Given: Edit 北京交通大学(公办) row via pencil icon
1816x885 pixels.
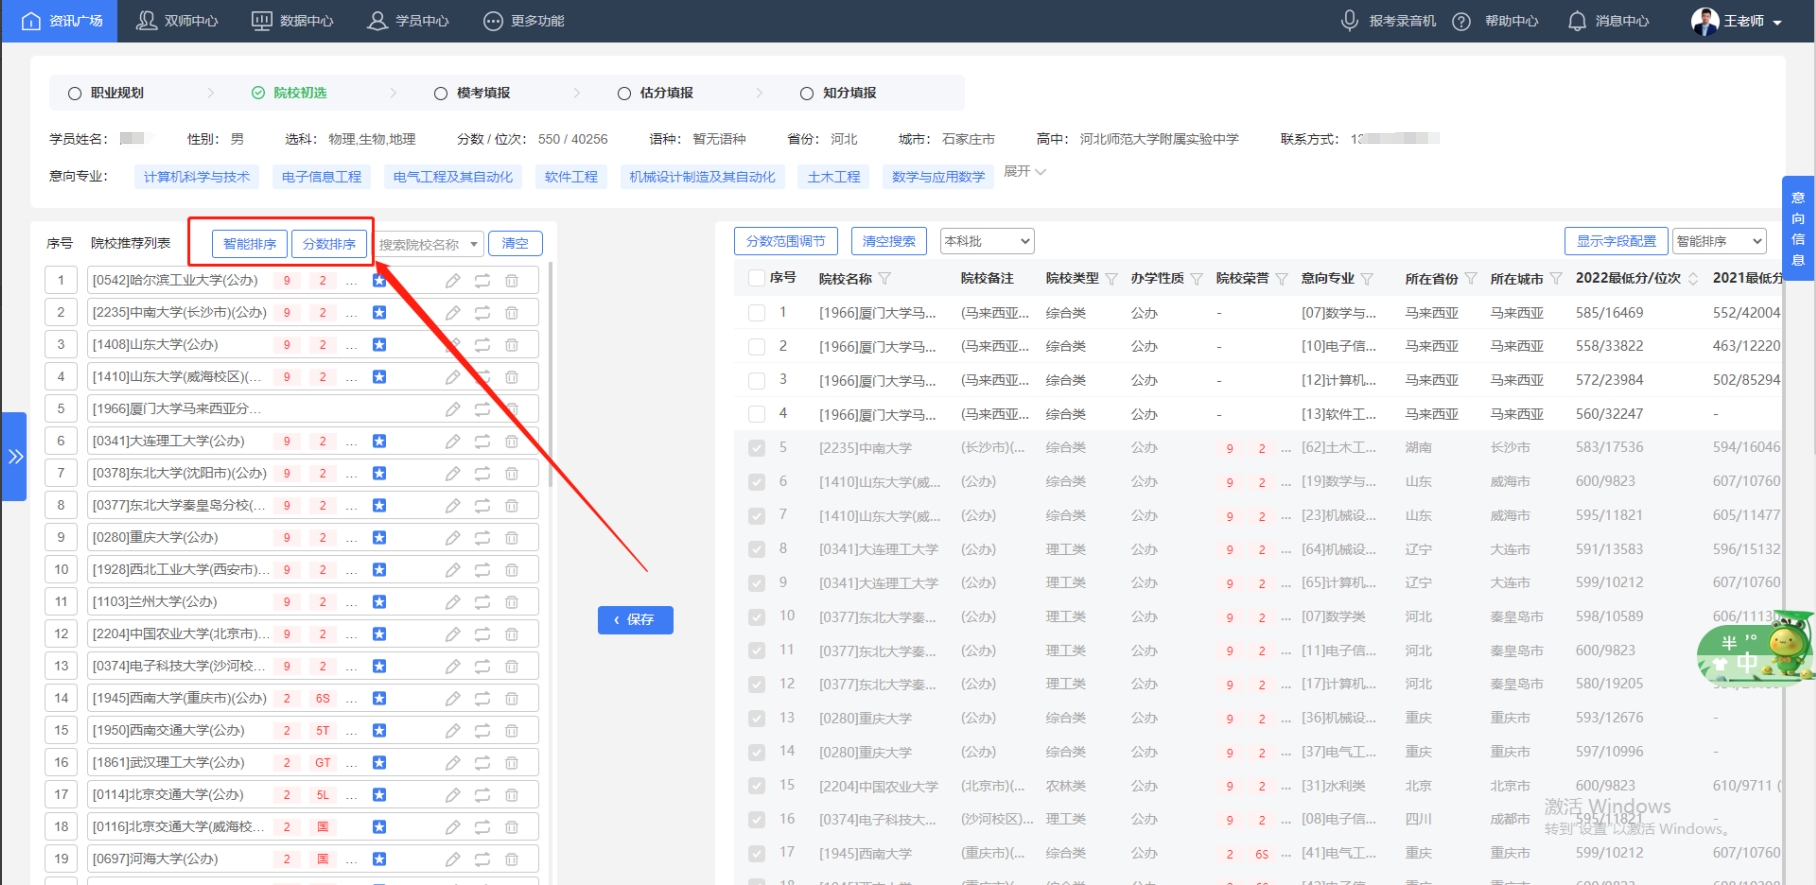Looking at the screenshot, I should coord(453,795).
